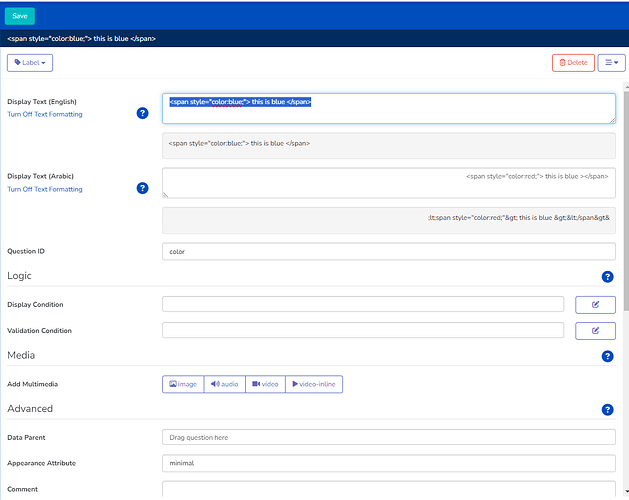Open help icon for Display Text (English)

click(142, 113)
